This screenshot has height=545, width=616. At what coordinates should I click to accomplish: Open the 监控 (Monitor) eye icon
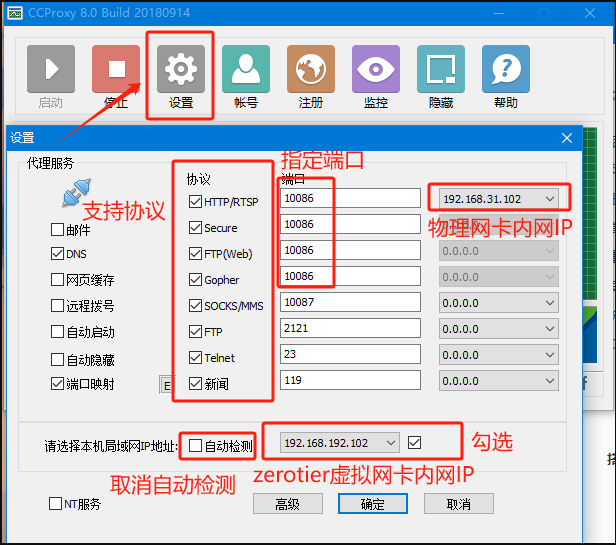click(x=376, y=69)
